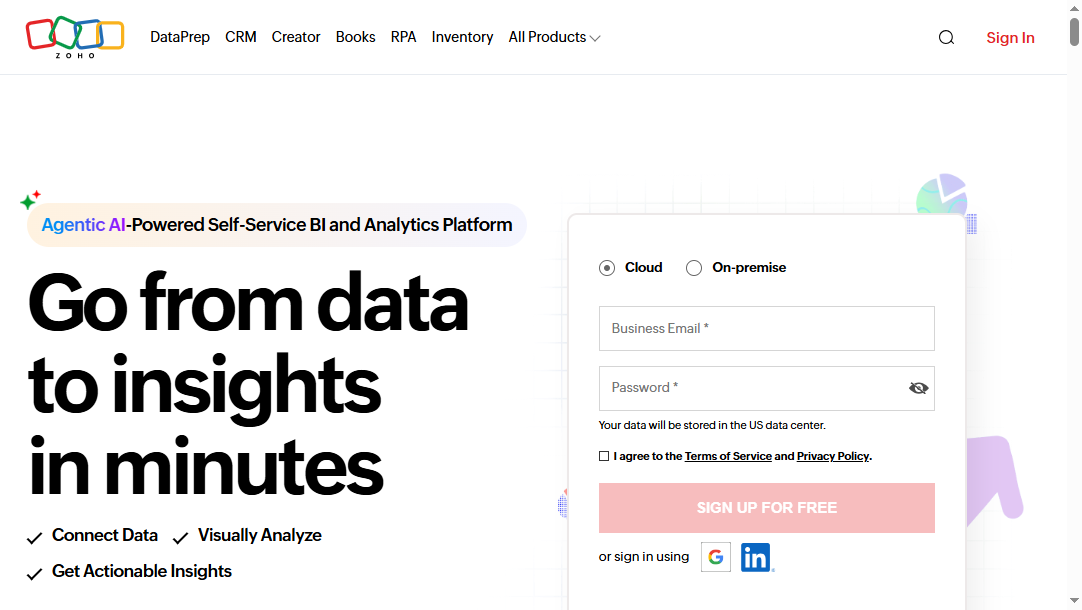The image size is (1082, 610).
Task: Click the Agentic AI-Powered banner text
Action: (277, 225)
